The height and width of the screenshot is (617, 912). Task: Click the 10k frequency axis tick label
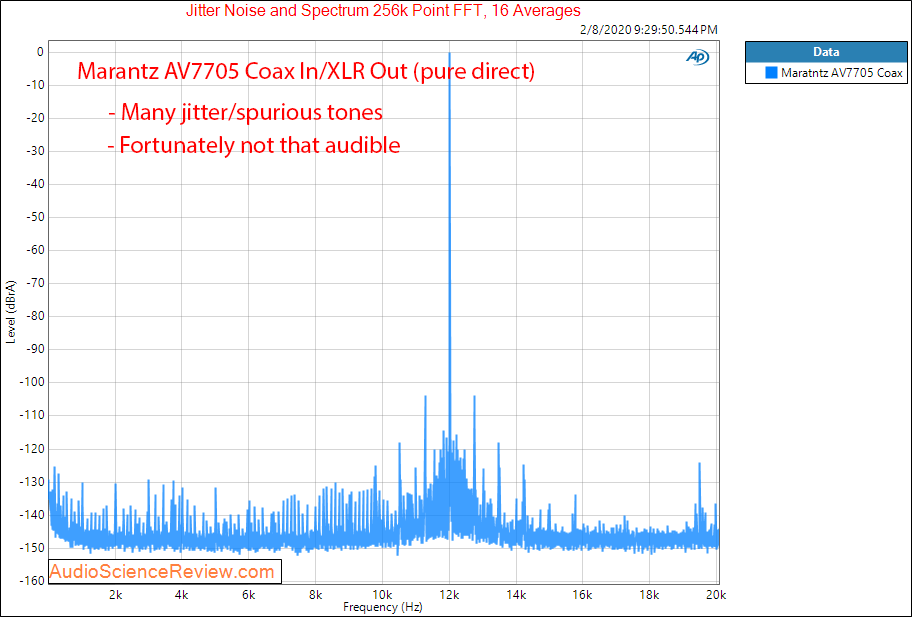tap(382, 595)
